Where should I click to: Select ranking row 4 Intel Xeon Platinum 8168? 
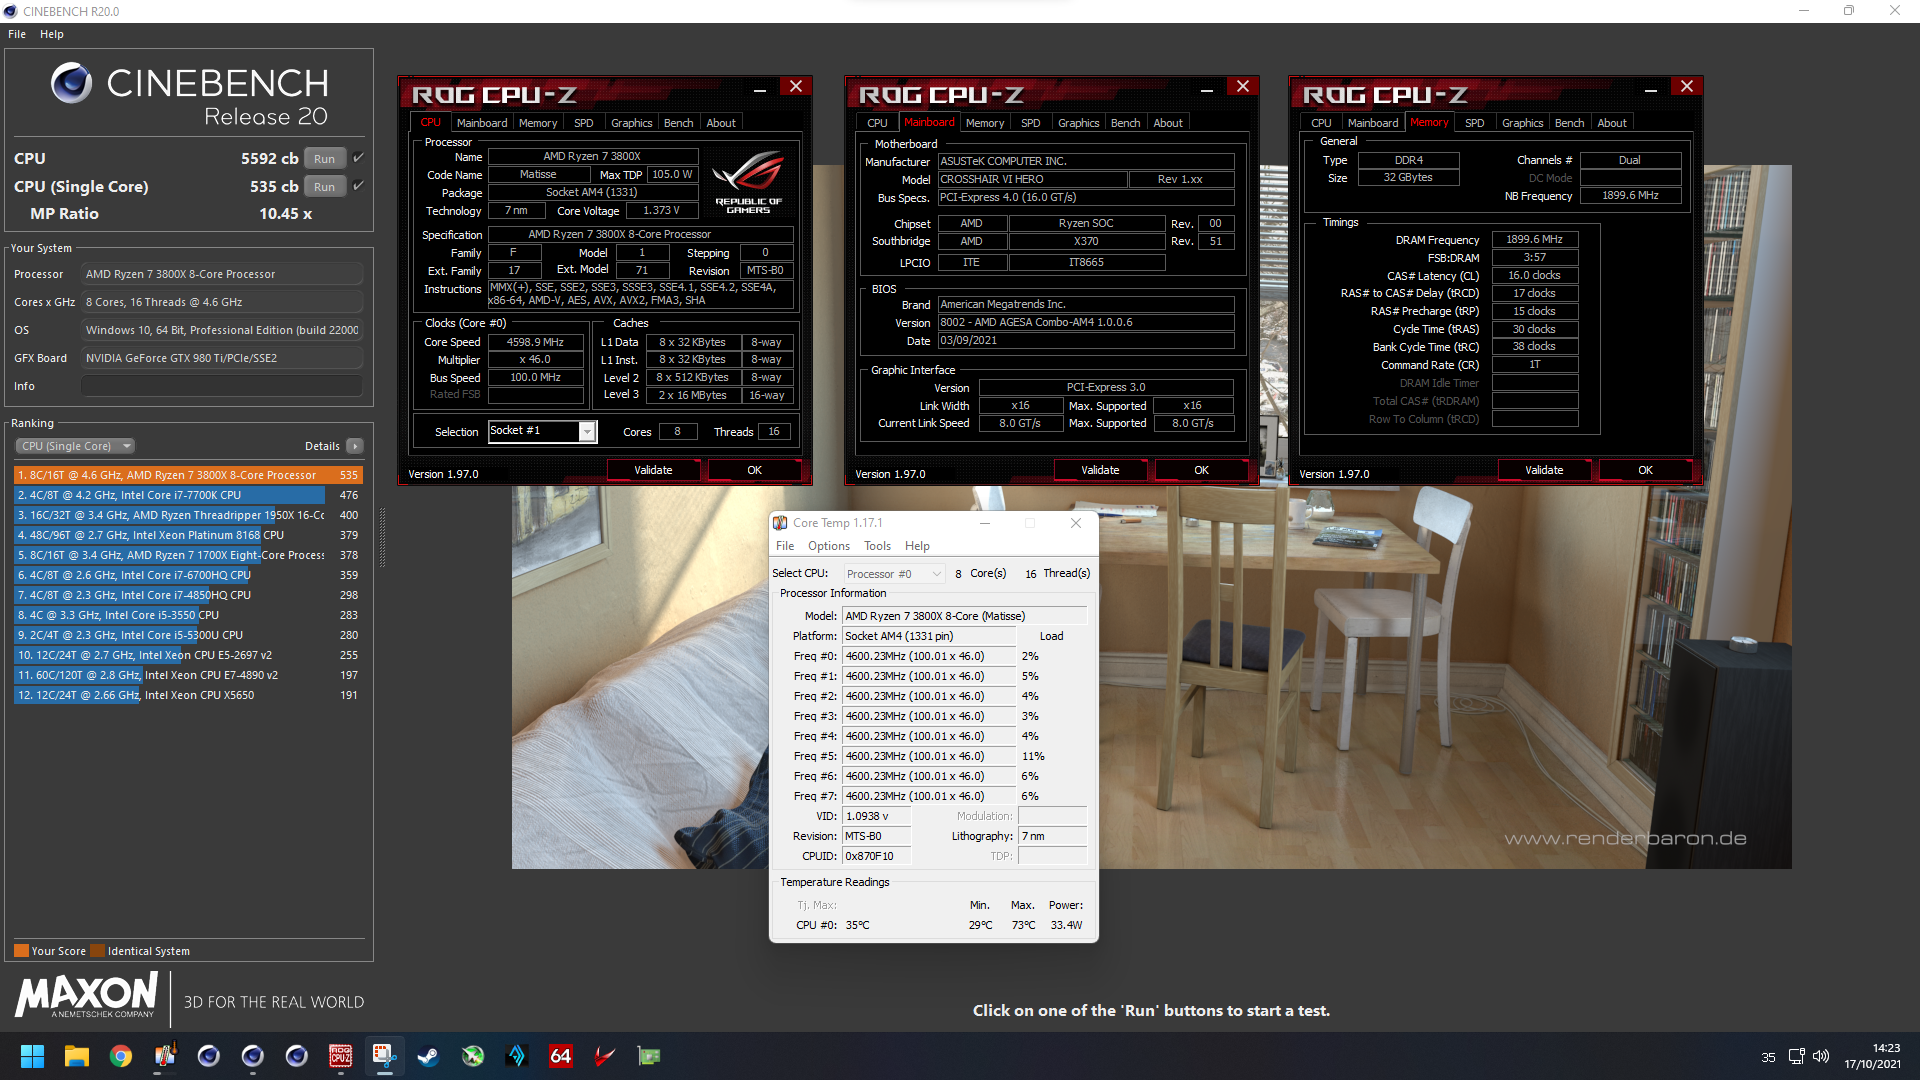tap(188, 535)
